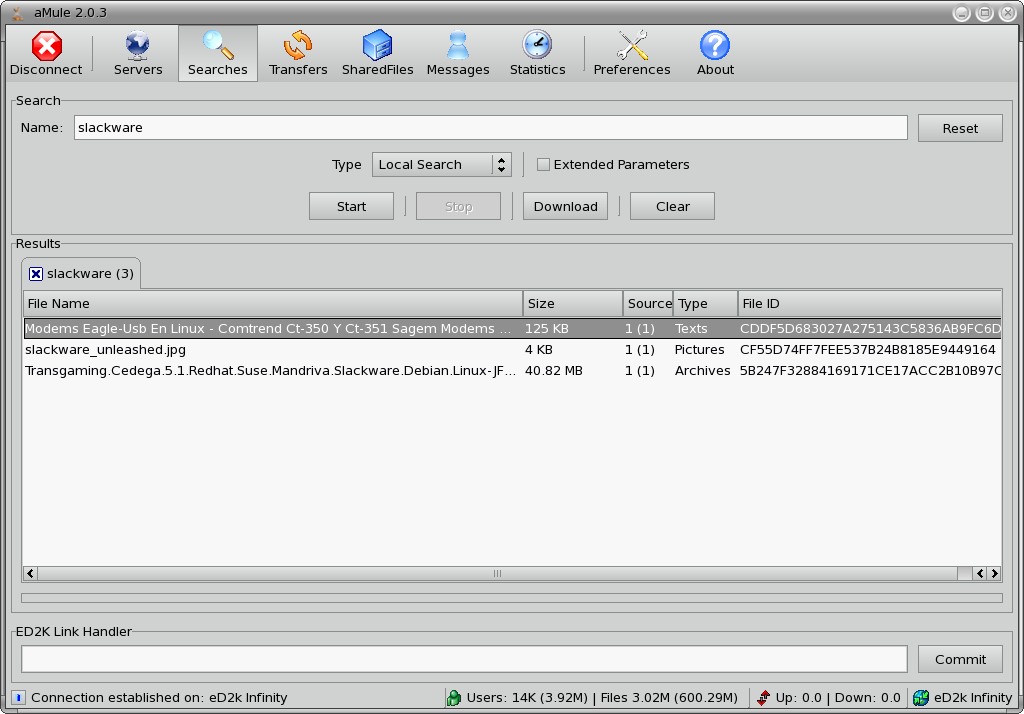This screenshot has height=714, width=1024.
Task: Click the Commit button
Action: click(x=960, y=659)
